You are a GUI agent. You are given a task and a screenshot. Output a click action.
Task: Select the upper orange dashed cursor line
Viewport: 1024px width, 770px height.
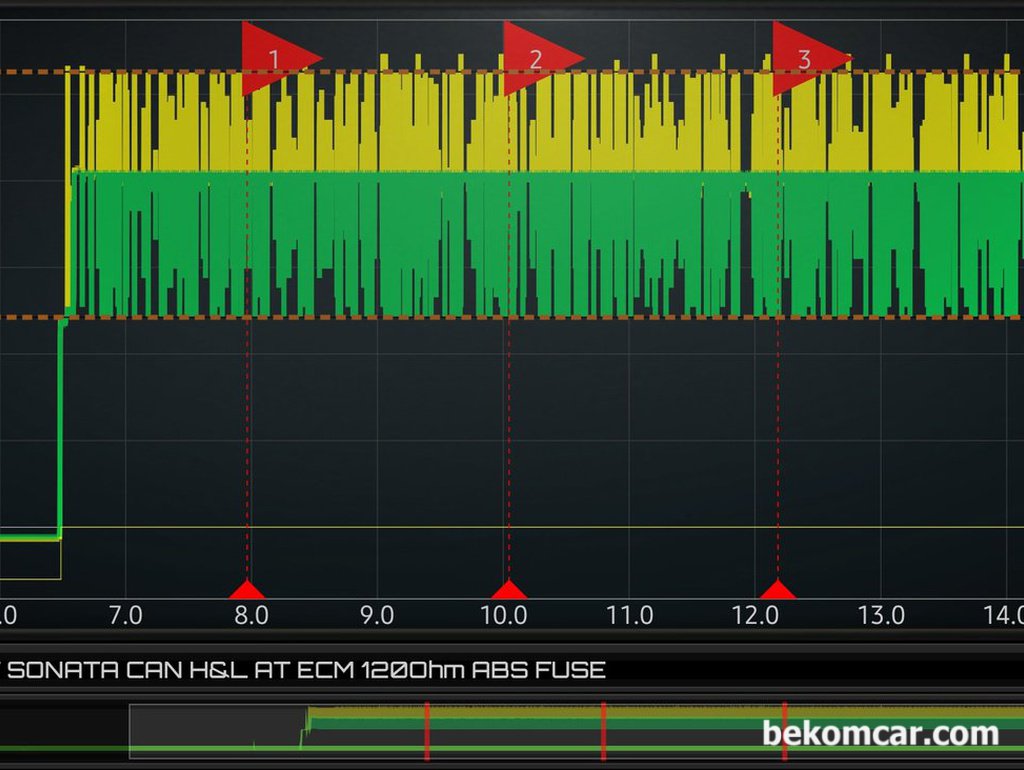(x=512, y=72)
